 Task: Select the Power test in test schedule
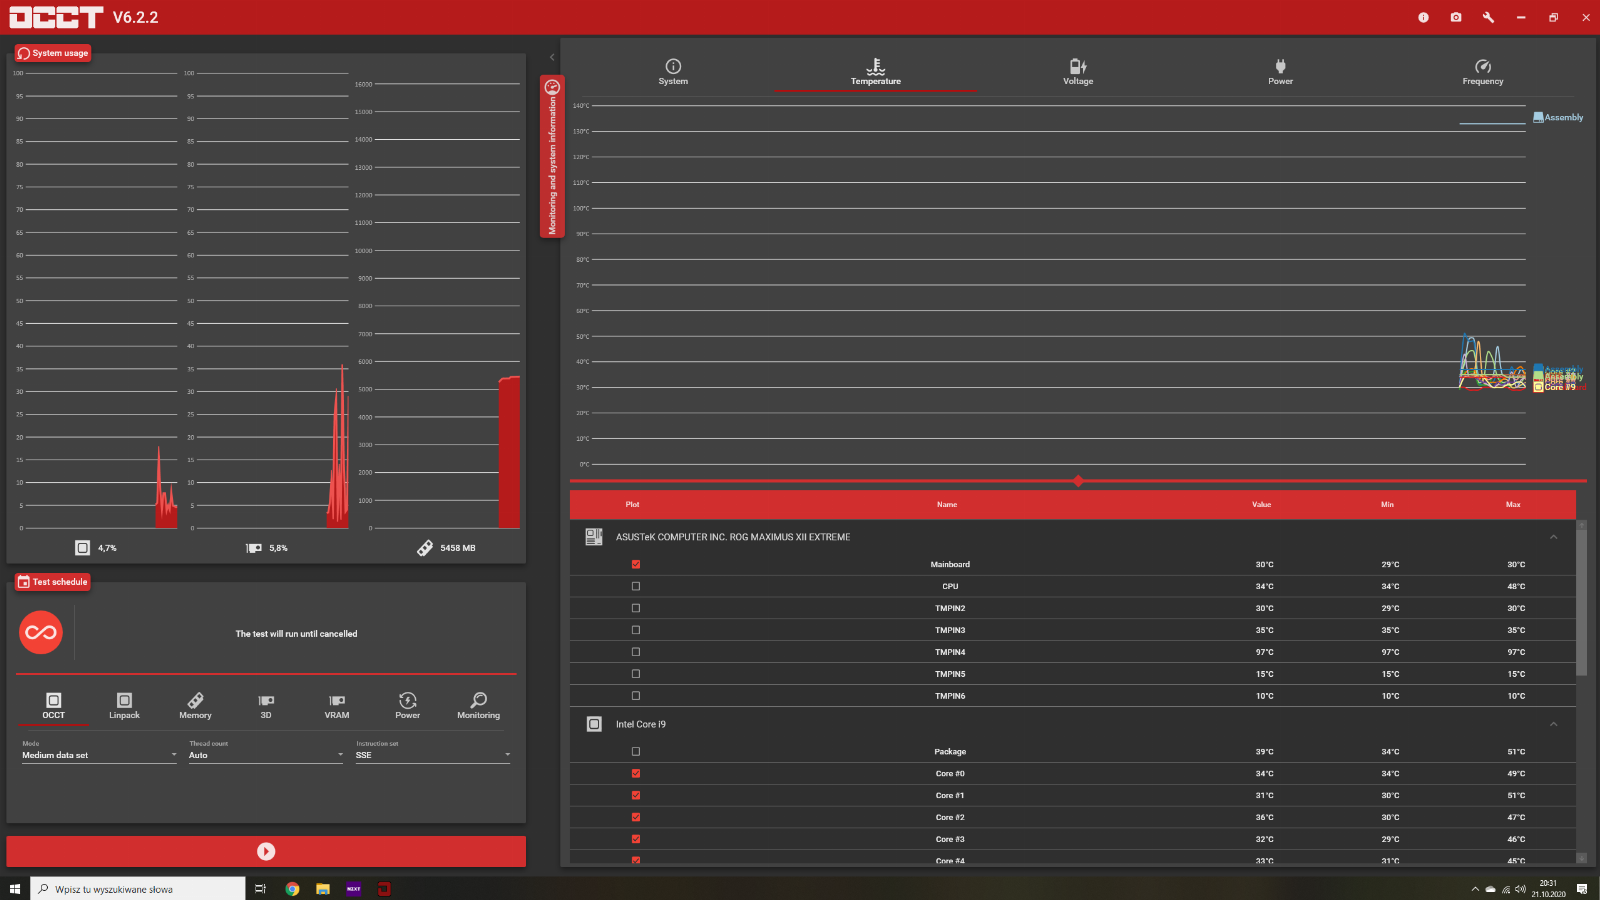click(x=408, y=706)
